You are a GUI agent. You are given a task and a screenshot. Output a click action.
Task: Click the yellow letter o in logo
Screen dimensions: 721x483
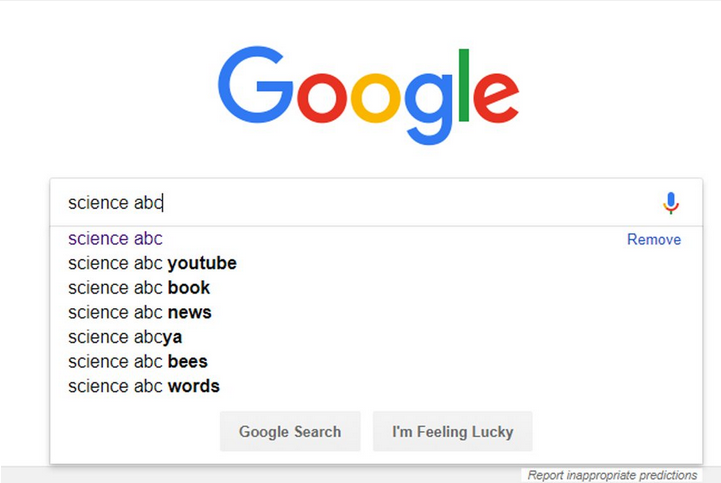click(x=376, y=98)
